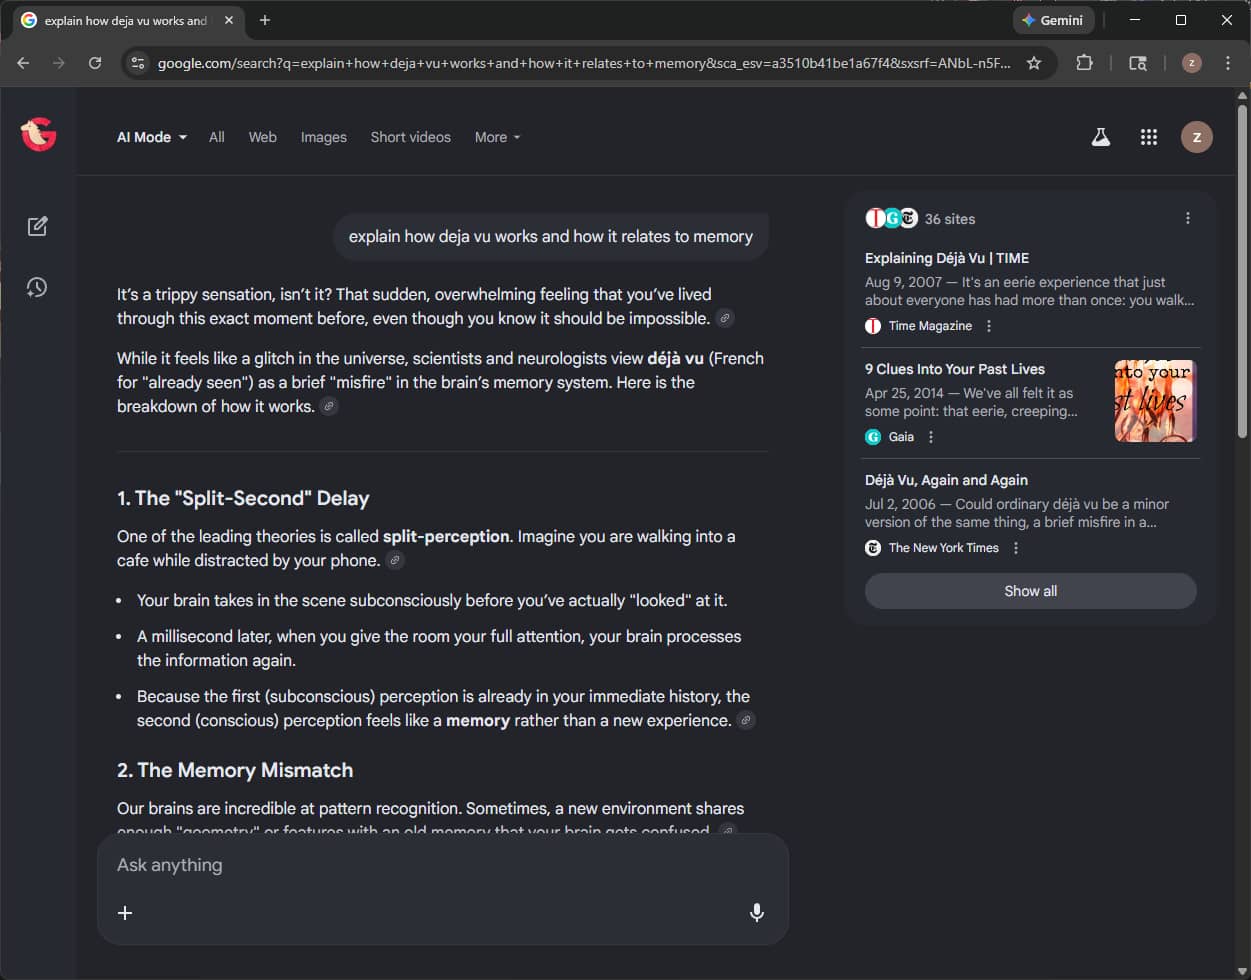
Task: Open Gemini from the title bar
Action: tap(1053, 20)
